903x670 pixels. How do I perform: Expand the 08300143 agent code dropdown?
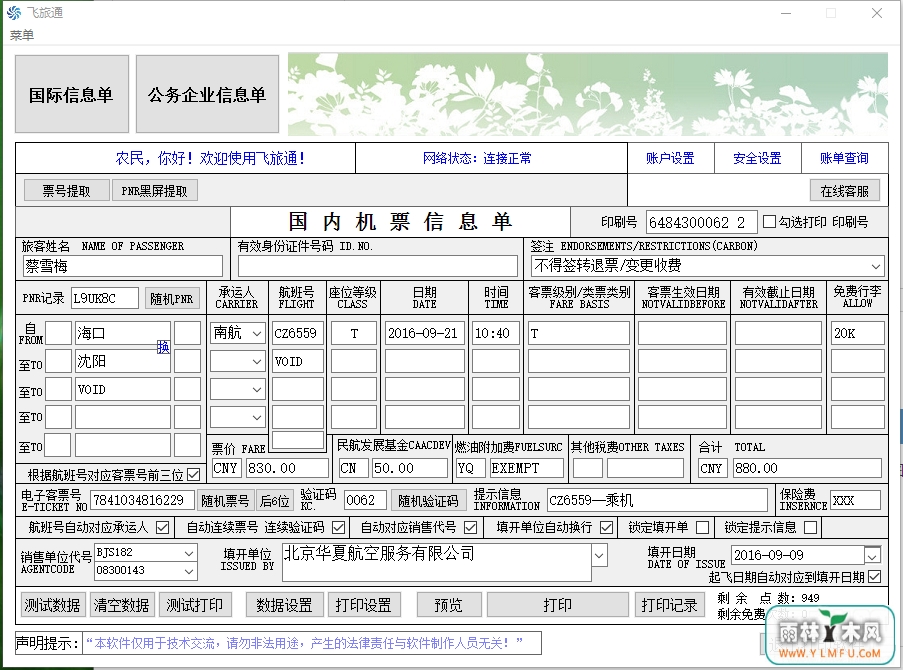(x=189, y=571)
